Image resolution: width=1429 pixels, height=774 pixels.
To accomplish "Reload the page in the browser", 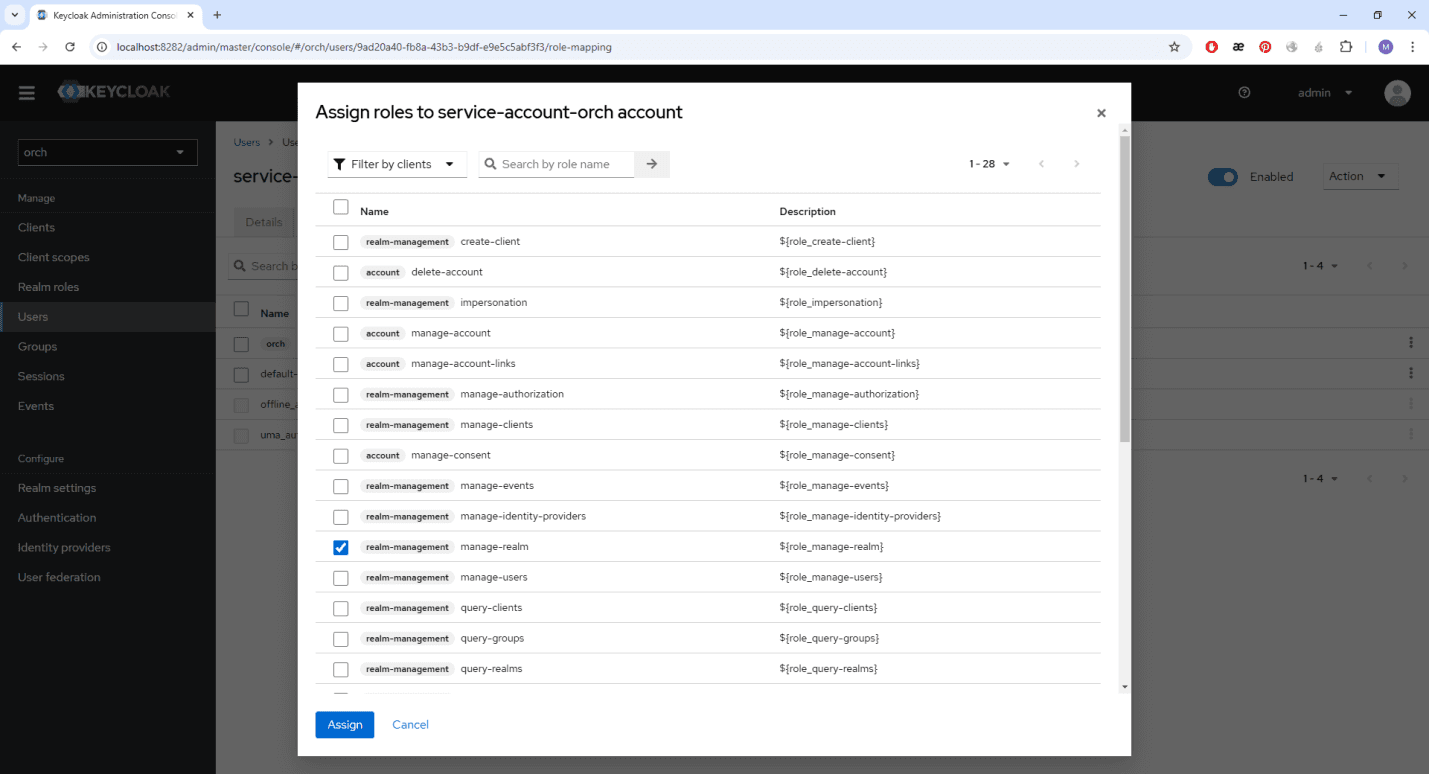I will (x=70, y=47).
